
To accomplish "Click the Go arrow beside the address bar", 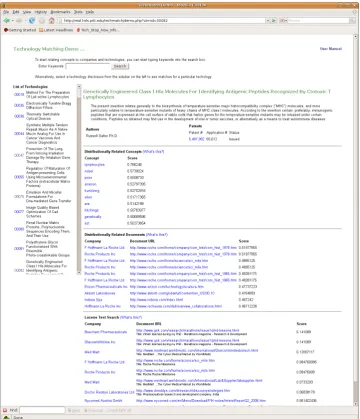I will (274, 21).
